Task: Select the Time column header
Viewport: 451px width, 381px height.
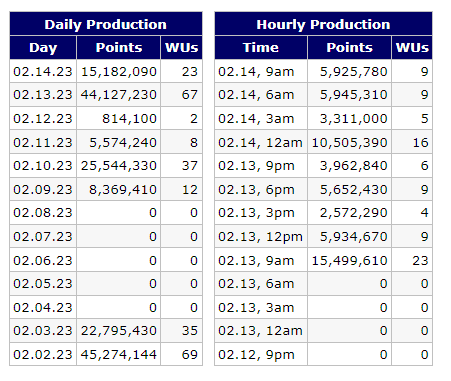Action: 261,48
